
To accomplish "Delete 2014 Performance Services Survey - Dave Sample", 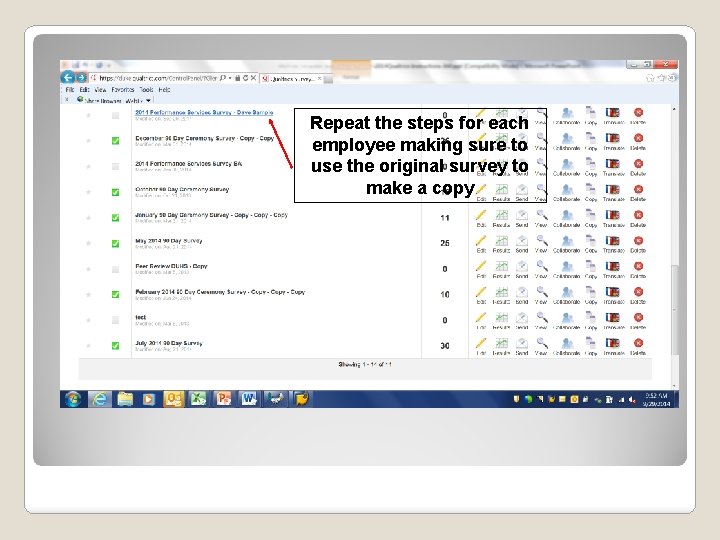I will (638, 112).
